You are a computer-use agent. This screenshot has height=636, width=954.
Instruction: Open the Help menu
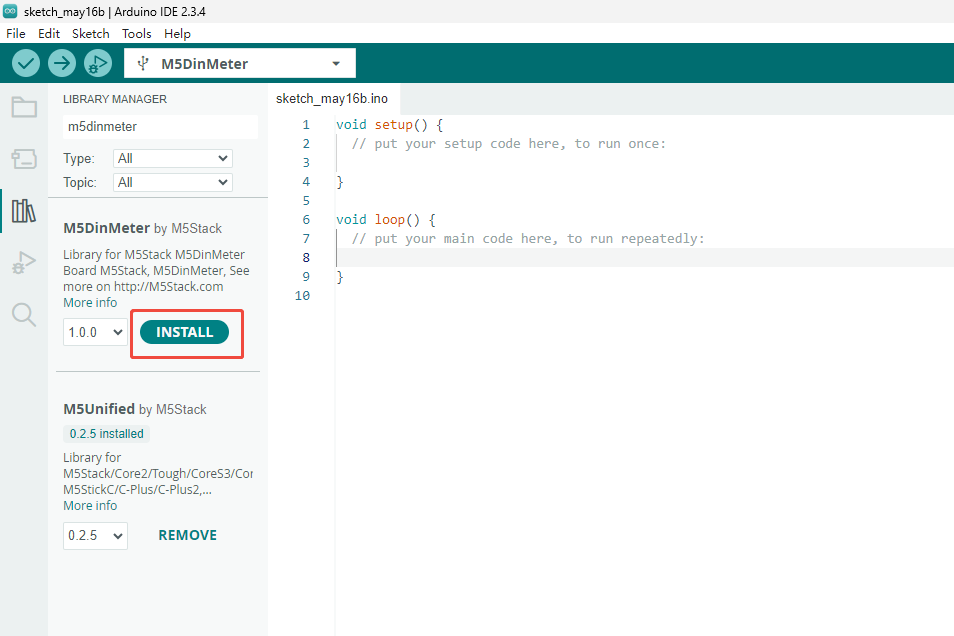(177, 33)
